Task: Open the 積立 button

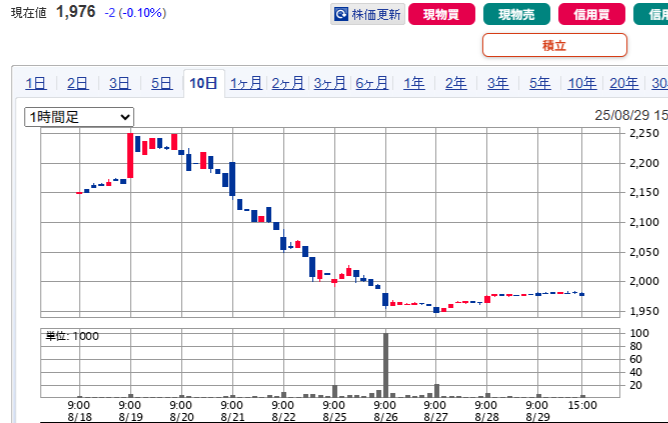Action: click(554, 45)
